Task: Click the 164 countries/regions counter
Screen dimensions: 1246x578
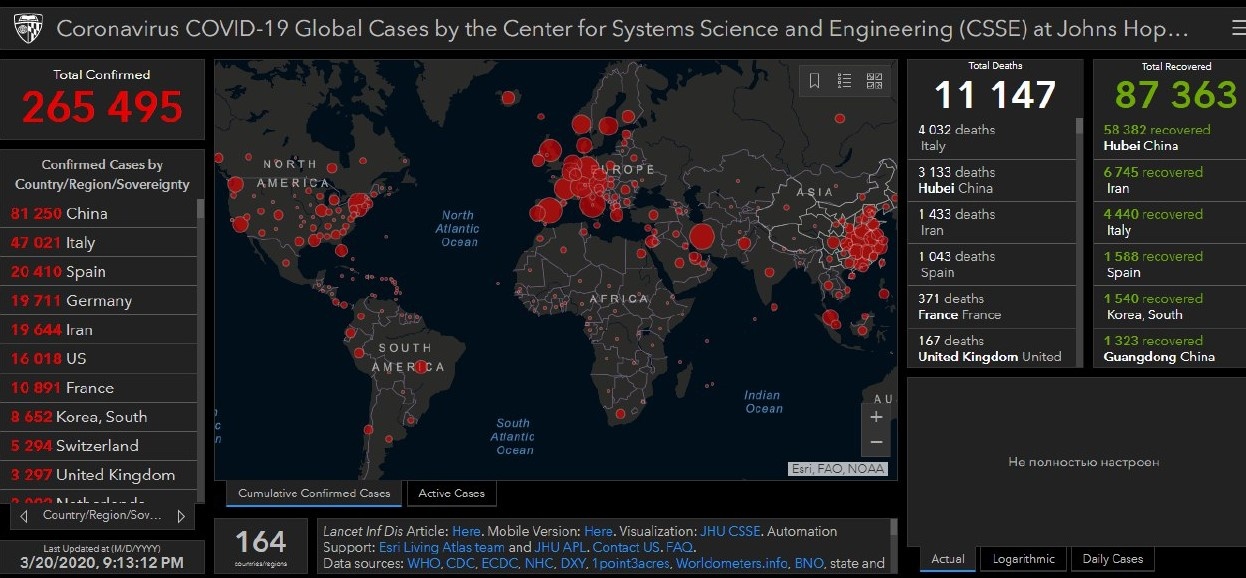Action: [x=261, y=545]
